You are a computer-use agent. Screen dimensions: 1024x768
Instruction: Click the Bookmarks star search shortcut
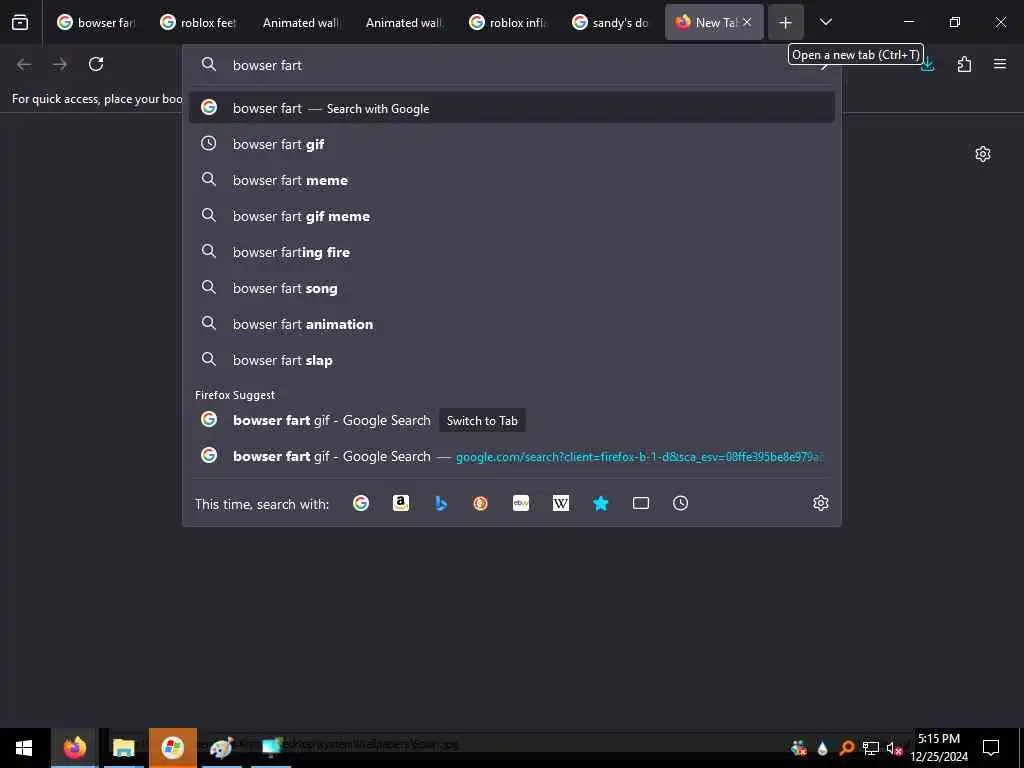(601, 503)
